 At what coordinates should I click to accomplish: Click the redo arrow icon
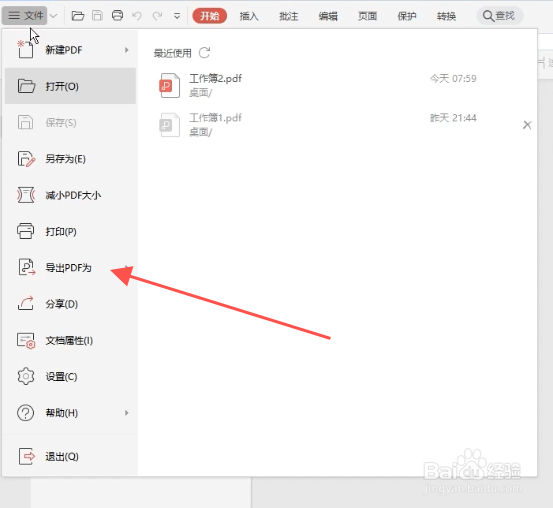pyautogui.click(x=157, y=16)
